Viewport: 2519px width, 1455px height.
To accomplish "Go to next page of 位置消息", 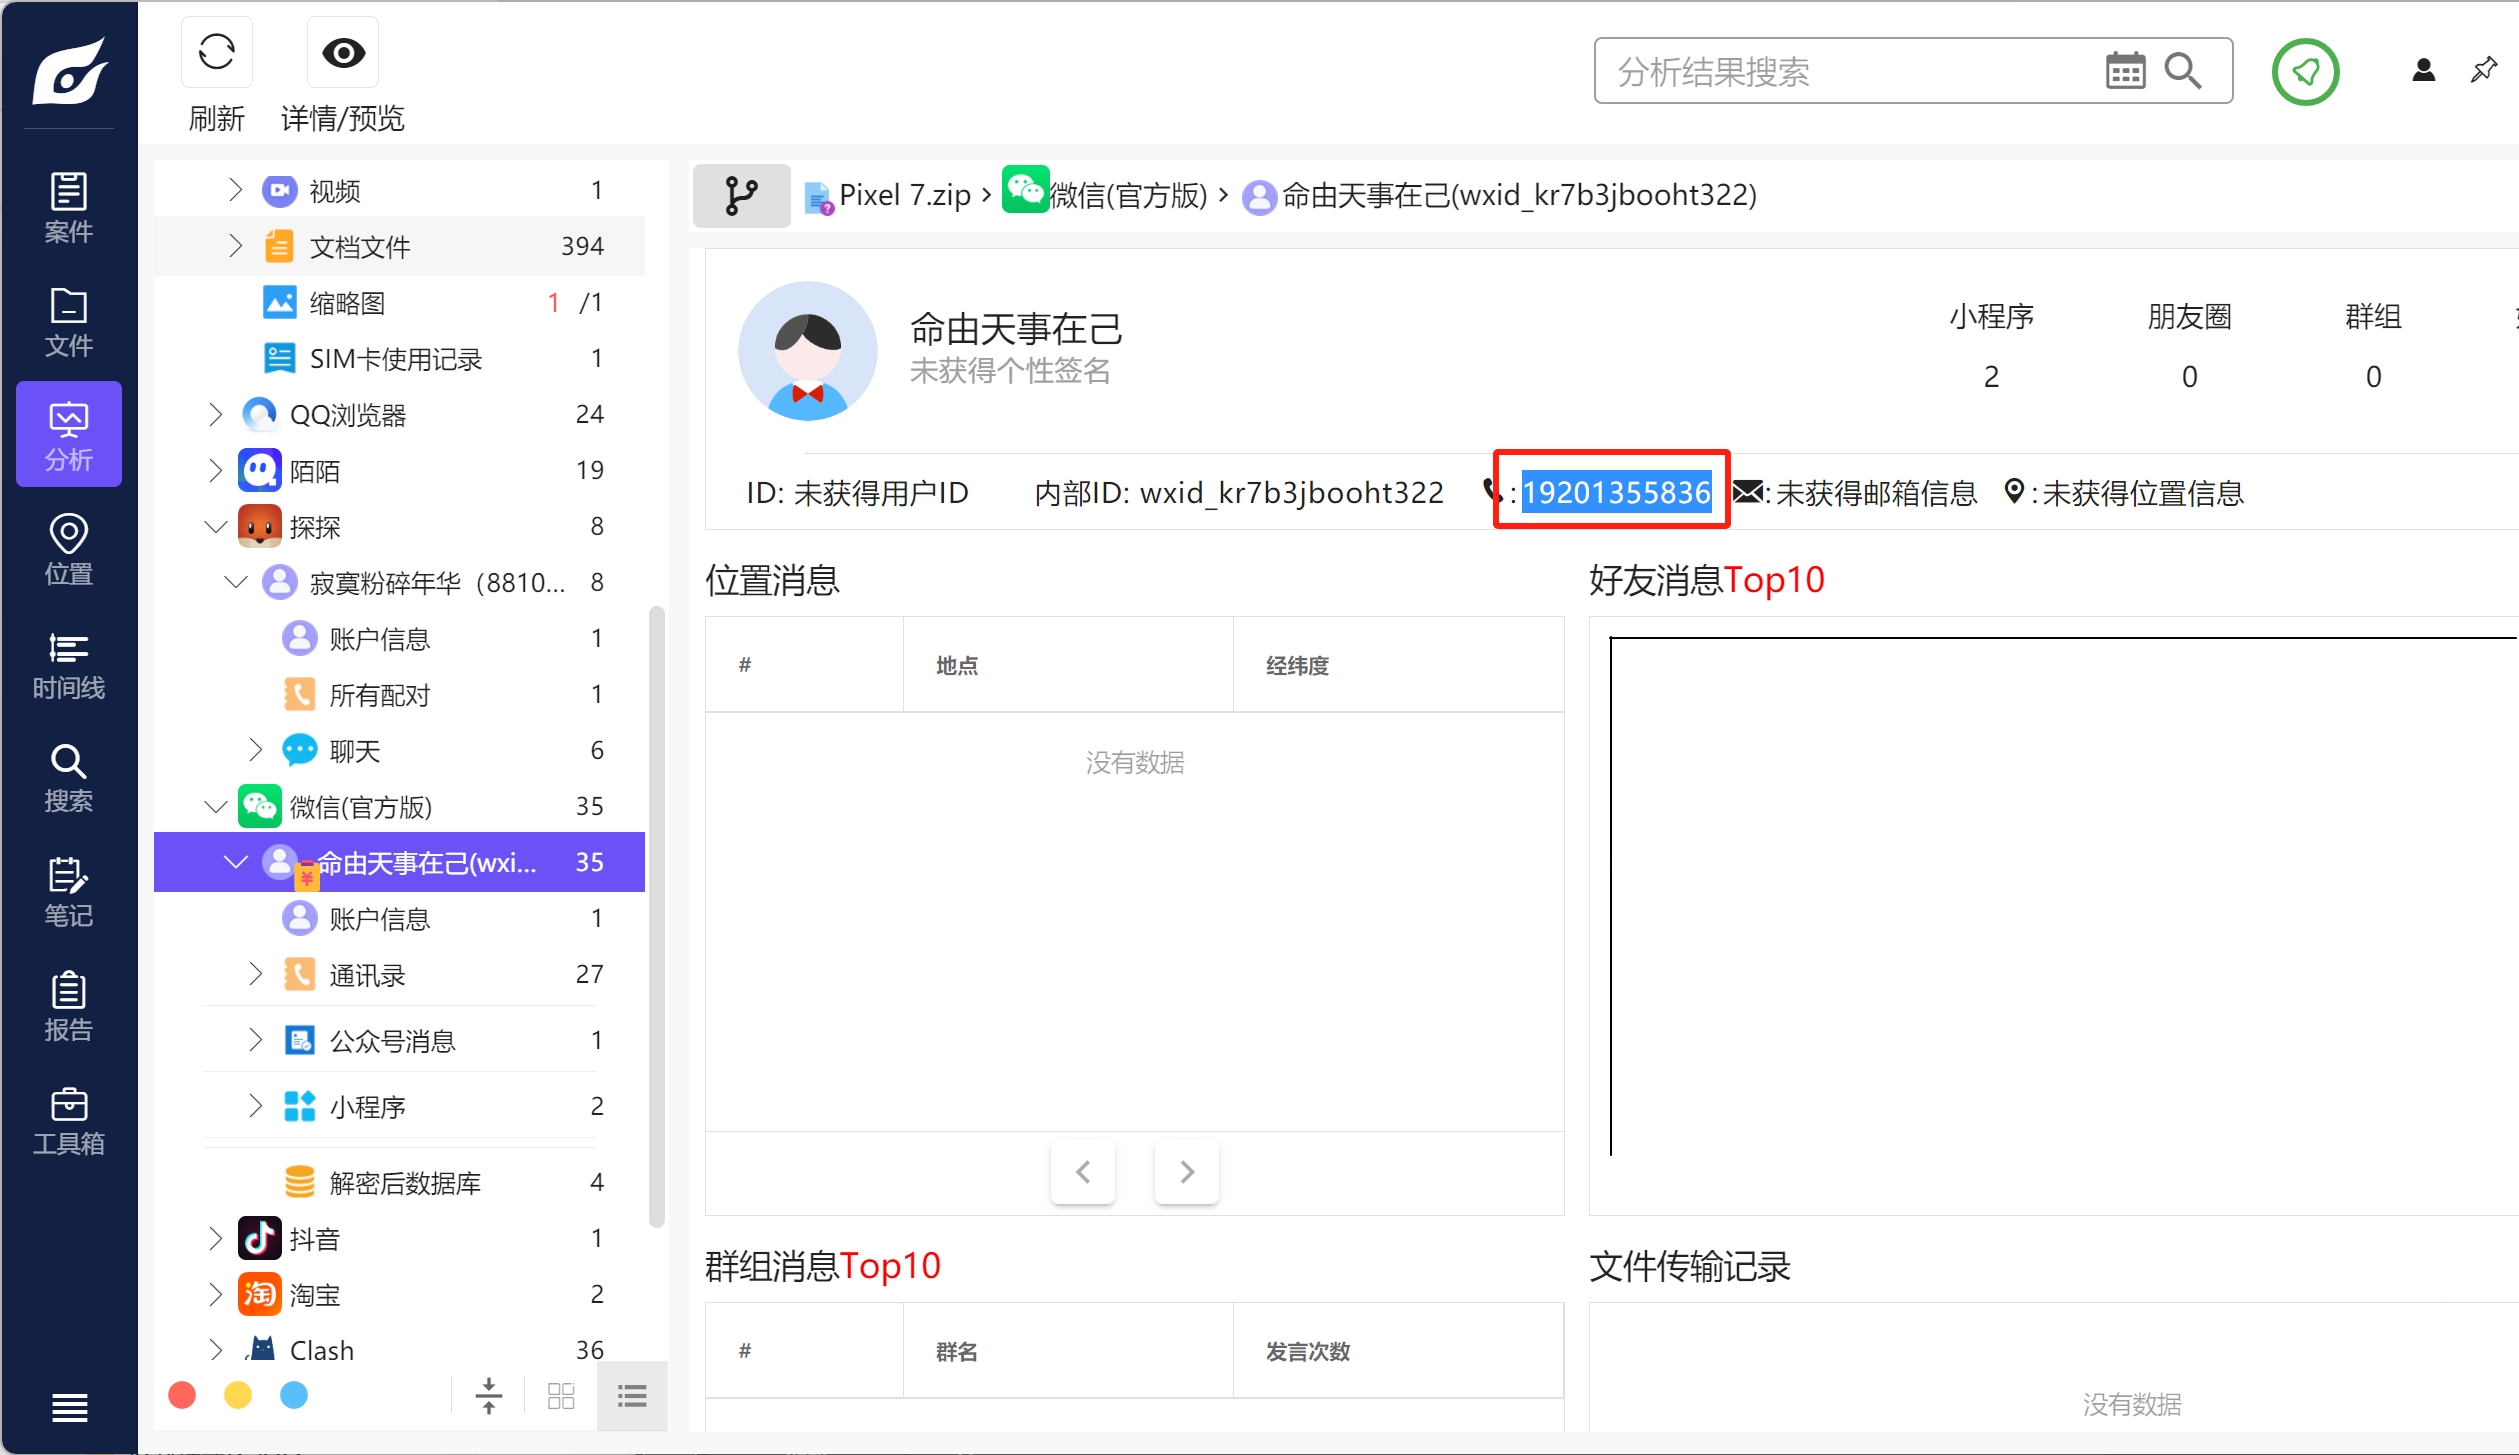I will pos(1187,1171).
